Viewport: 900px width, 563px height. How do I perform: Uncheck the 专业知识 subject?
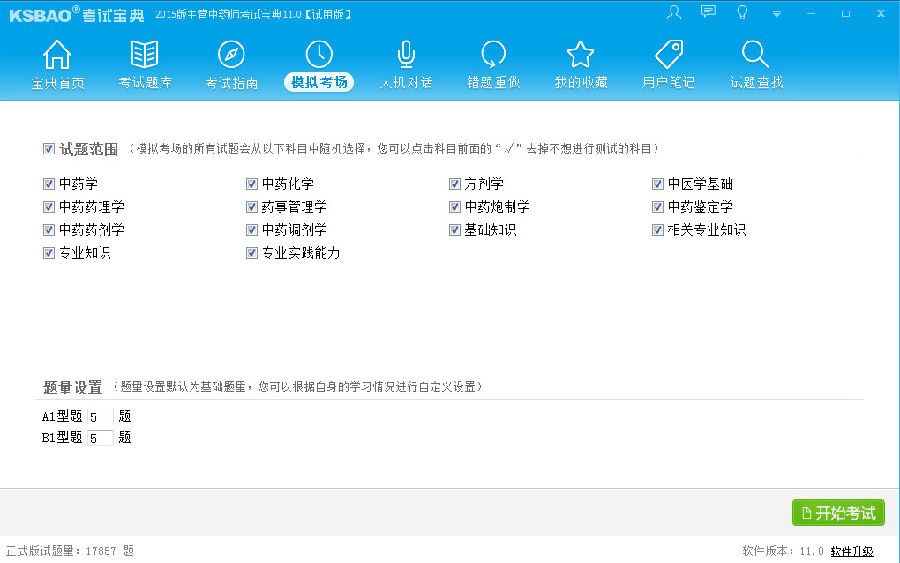click(49, 253)
